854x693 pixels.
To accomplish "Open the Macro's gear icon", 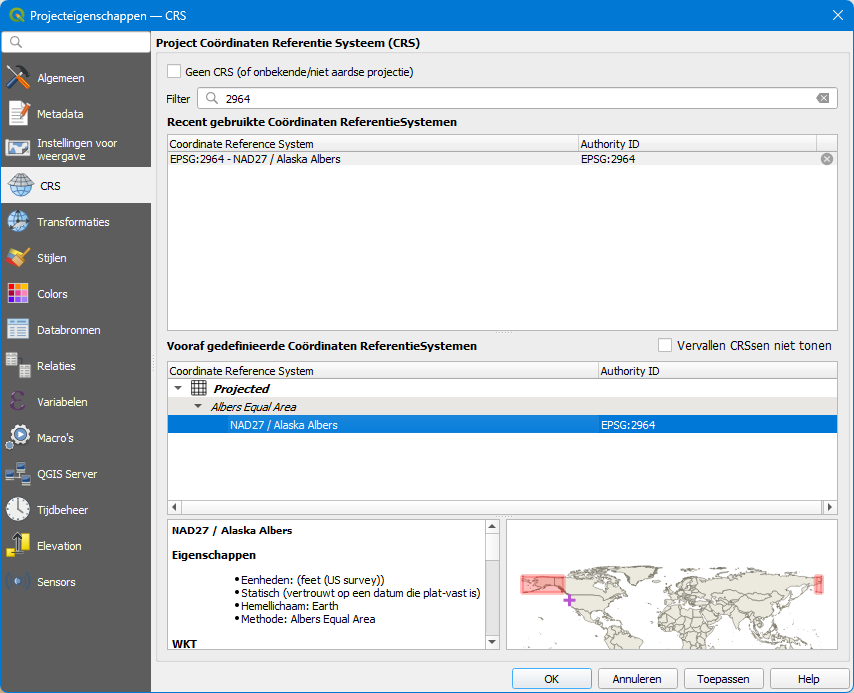I will (x=18, y=438).
